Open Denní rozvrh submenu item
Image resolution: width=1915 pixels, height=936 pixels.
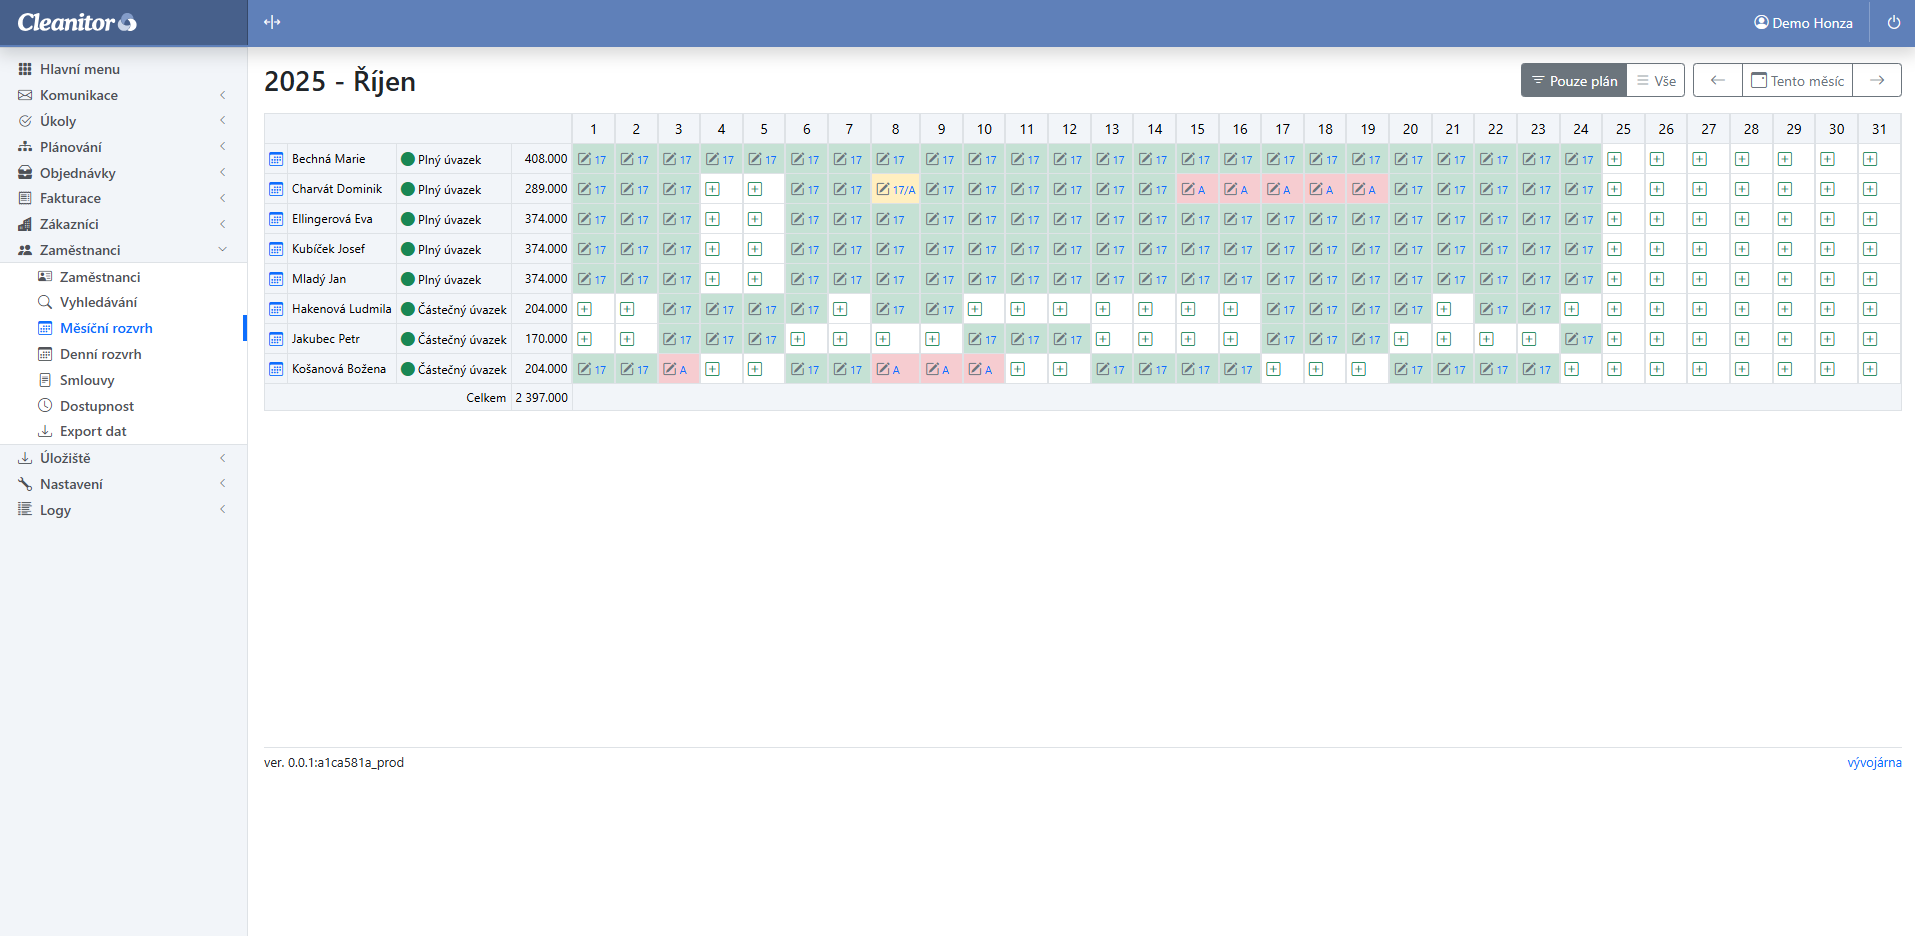point(100,354)
